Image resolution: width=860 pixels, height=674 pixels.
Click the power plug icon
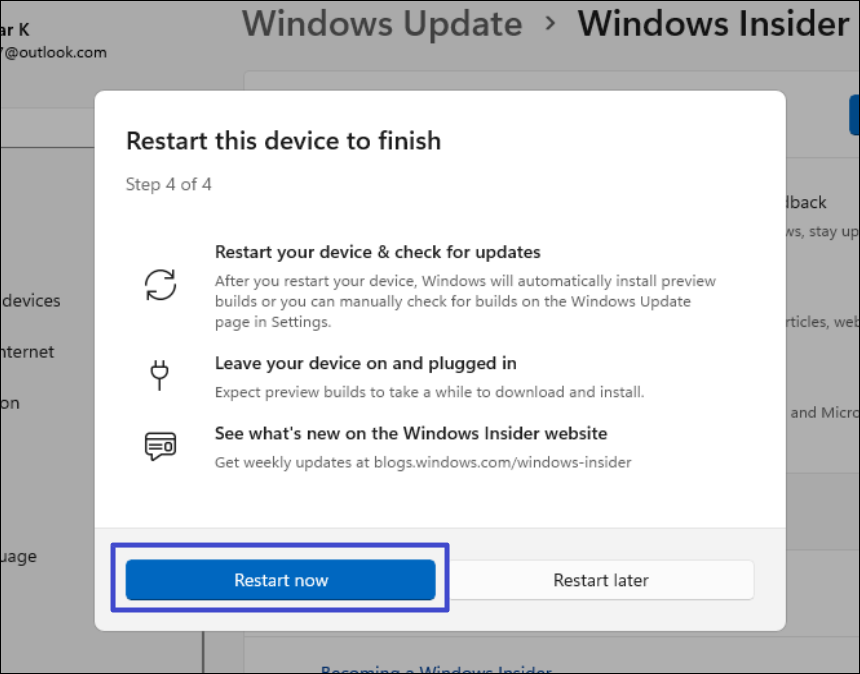click(x=160, y=375)
